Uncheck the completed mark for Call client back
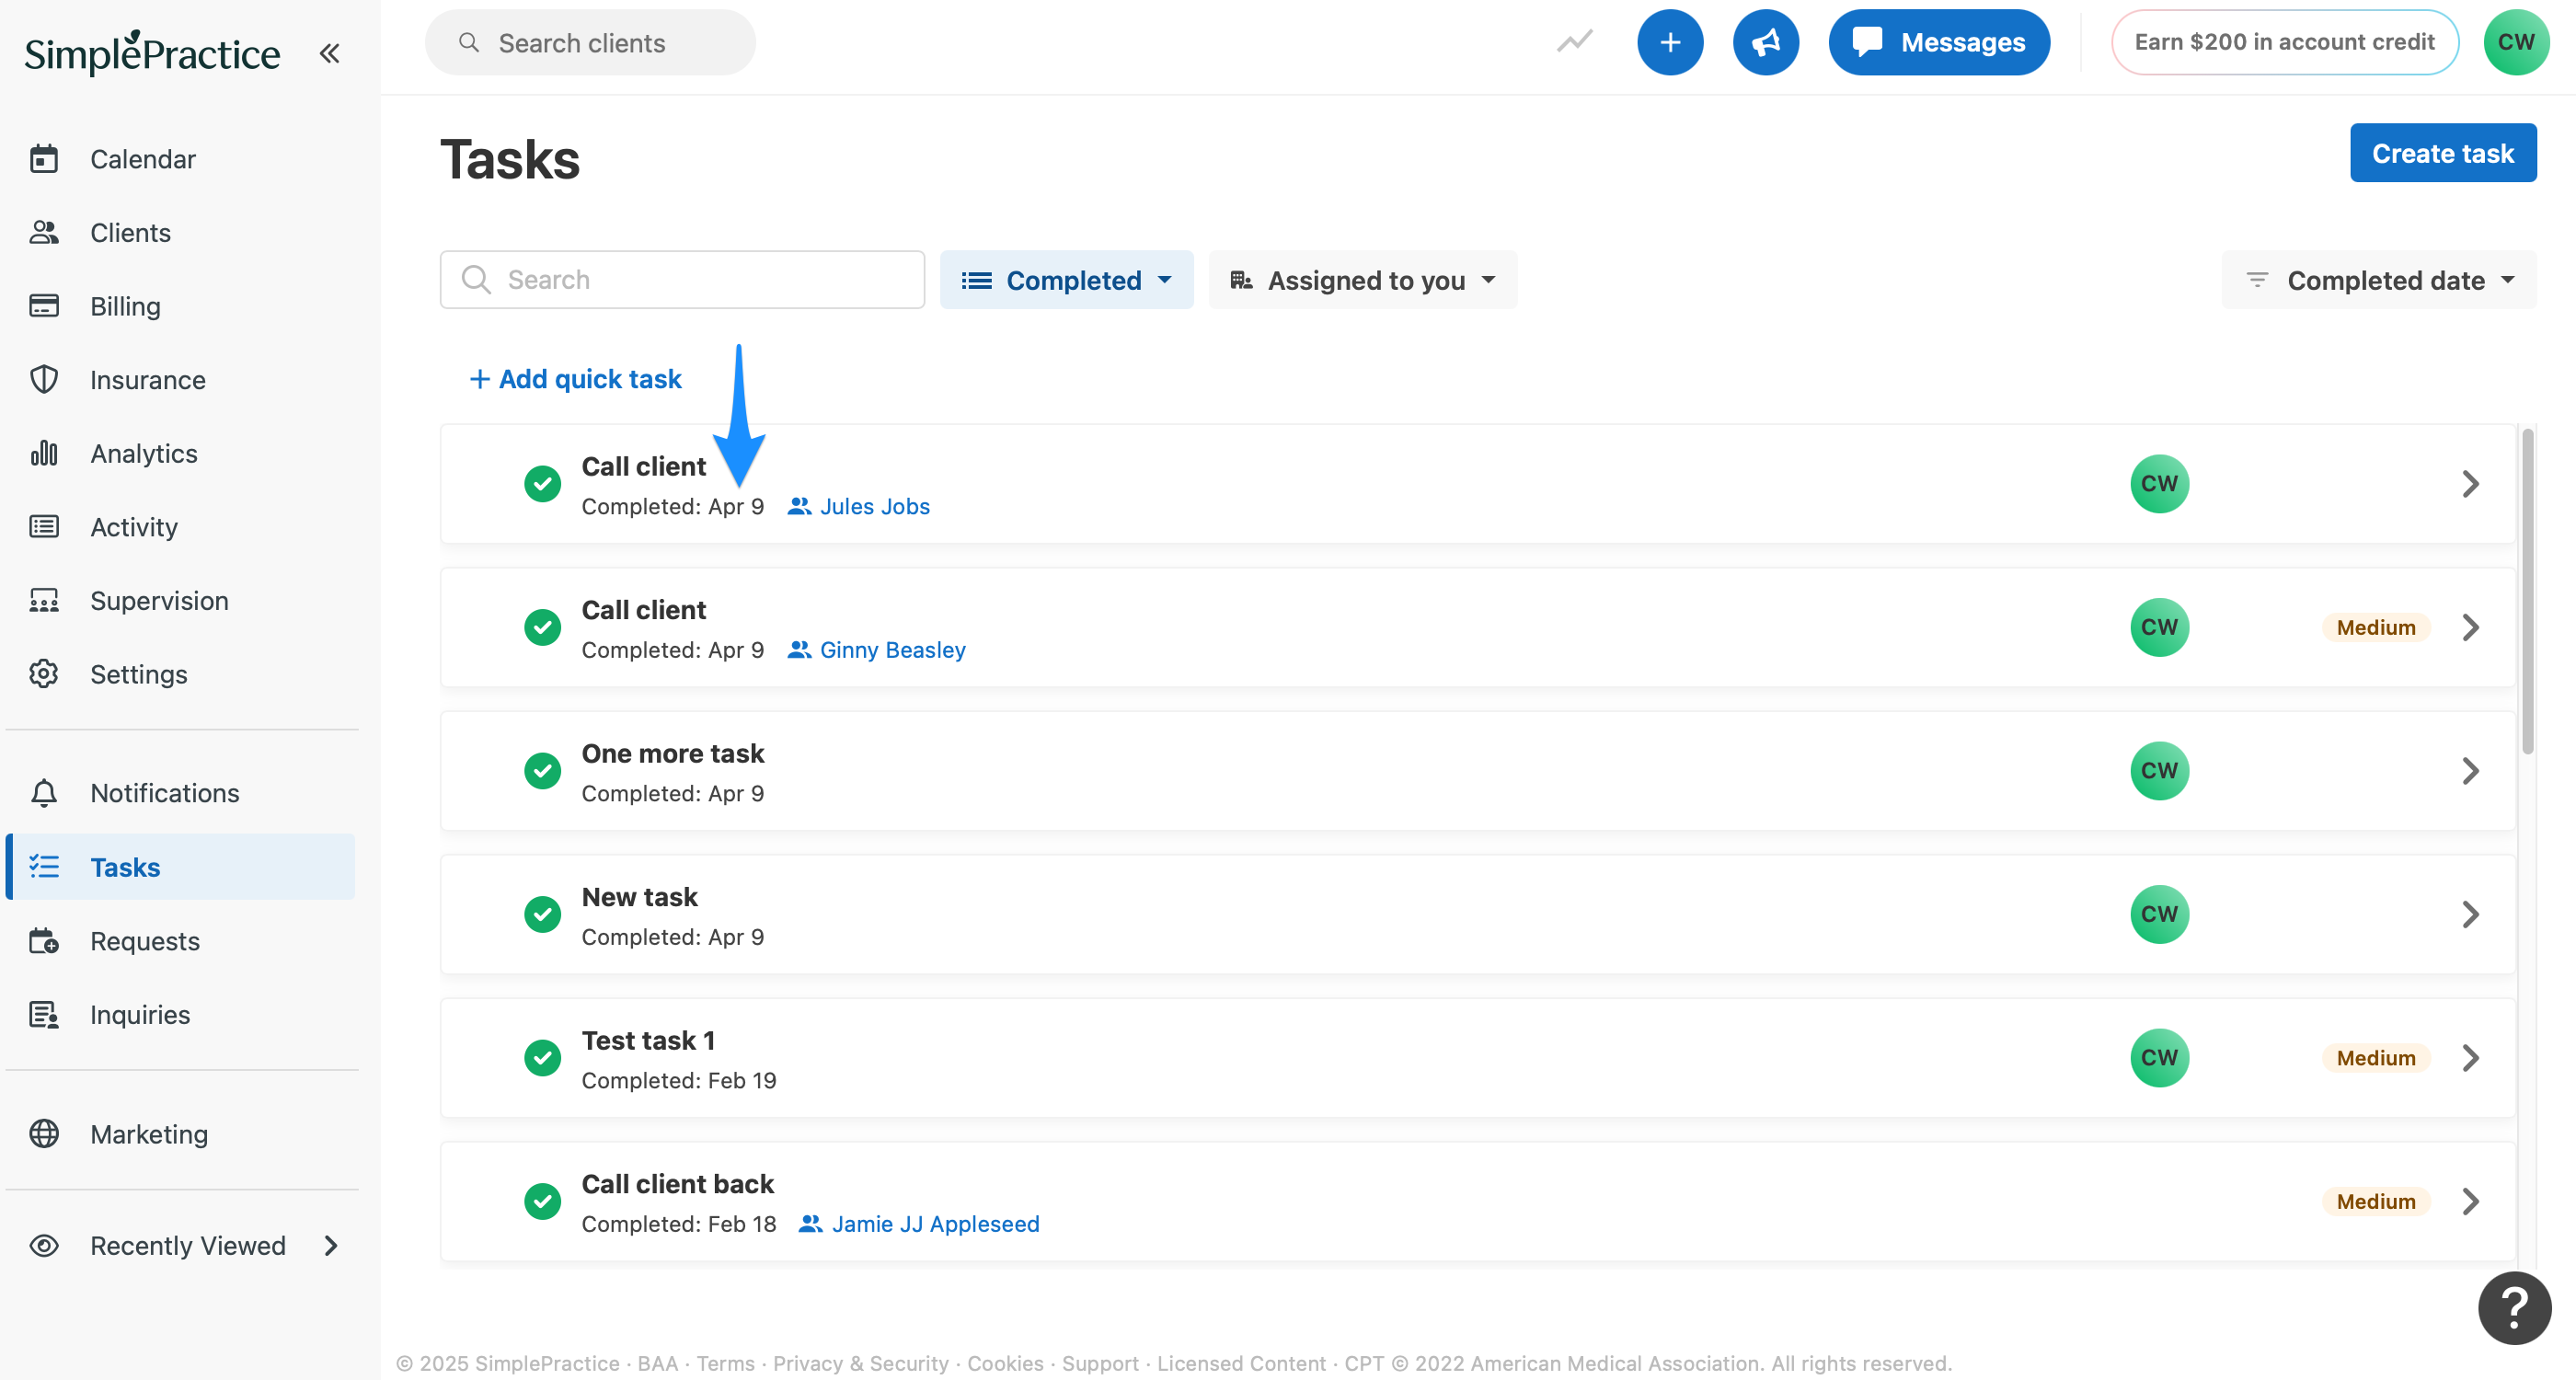 [x=543, y=1201]
